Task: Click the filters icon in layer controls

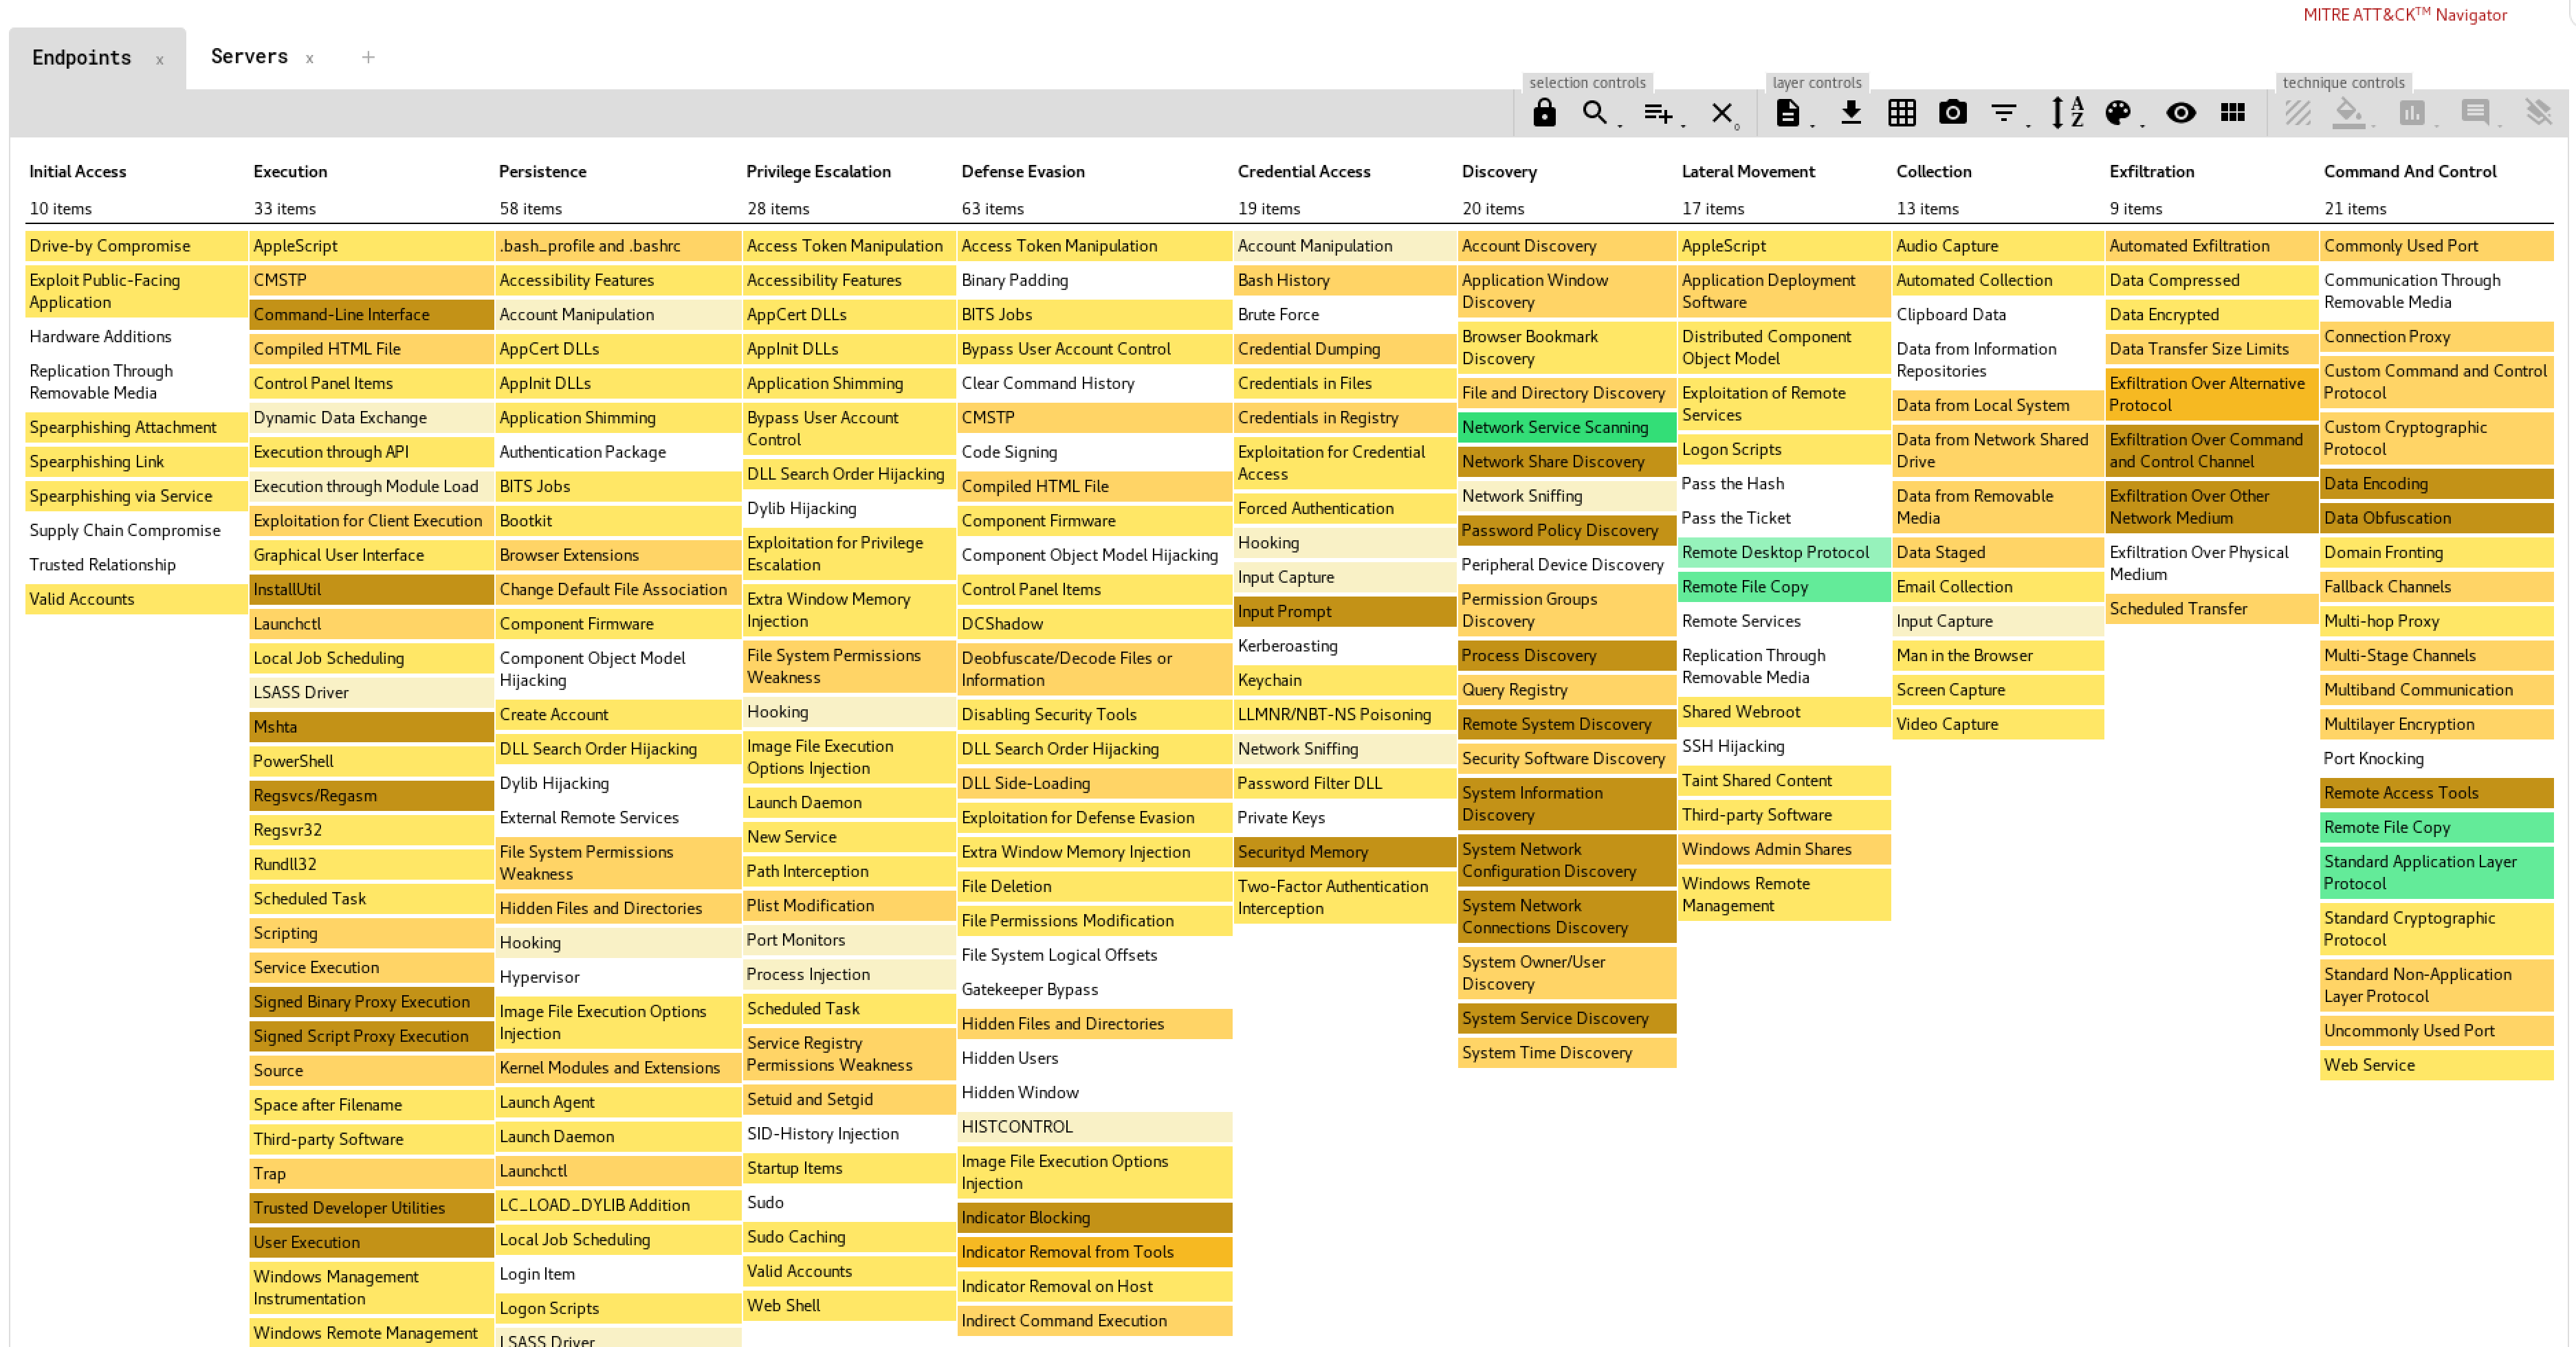Action: 2004,113
